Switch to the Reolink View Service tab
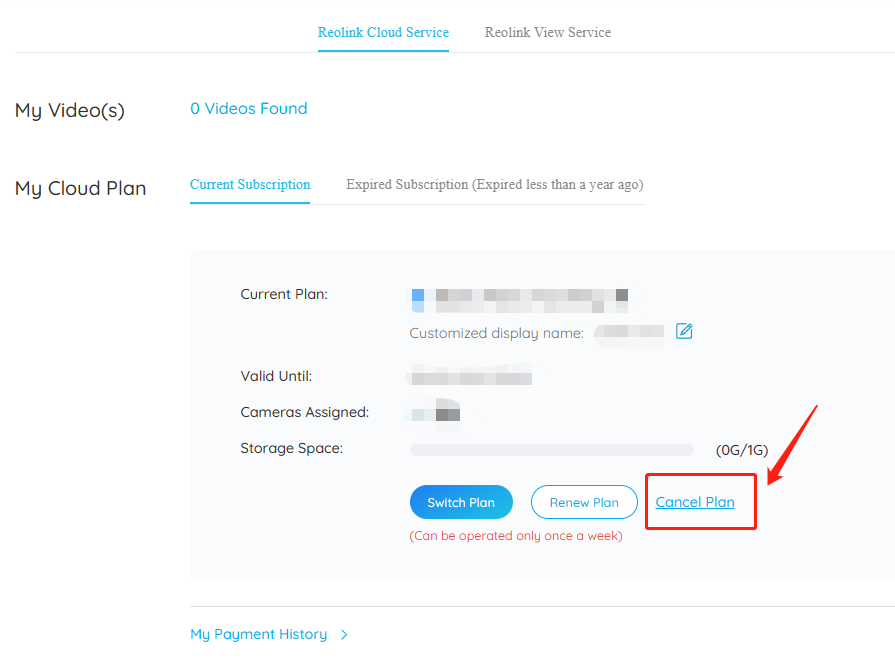This screenshot has width=895, height=661. click(x=547, y=33)
